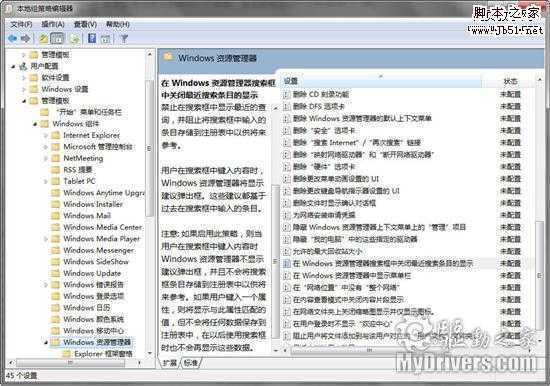Viewport: 550px width, 386px height.
Task: Select Windows 移动中心 in the tree
Action: pyautogui.click(x=93, y=331)
